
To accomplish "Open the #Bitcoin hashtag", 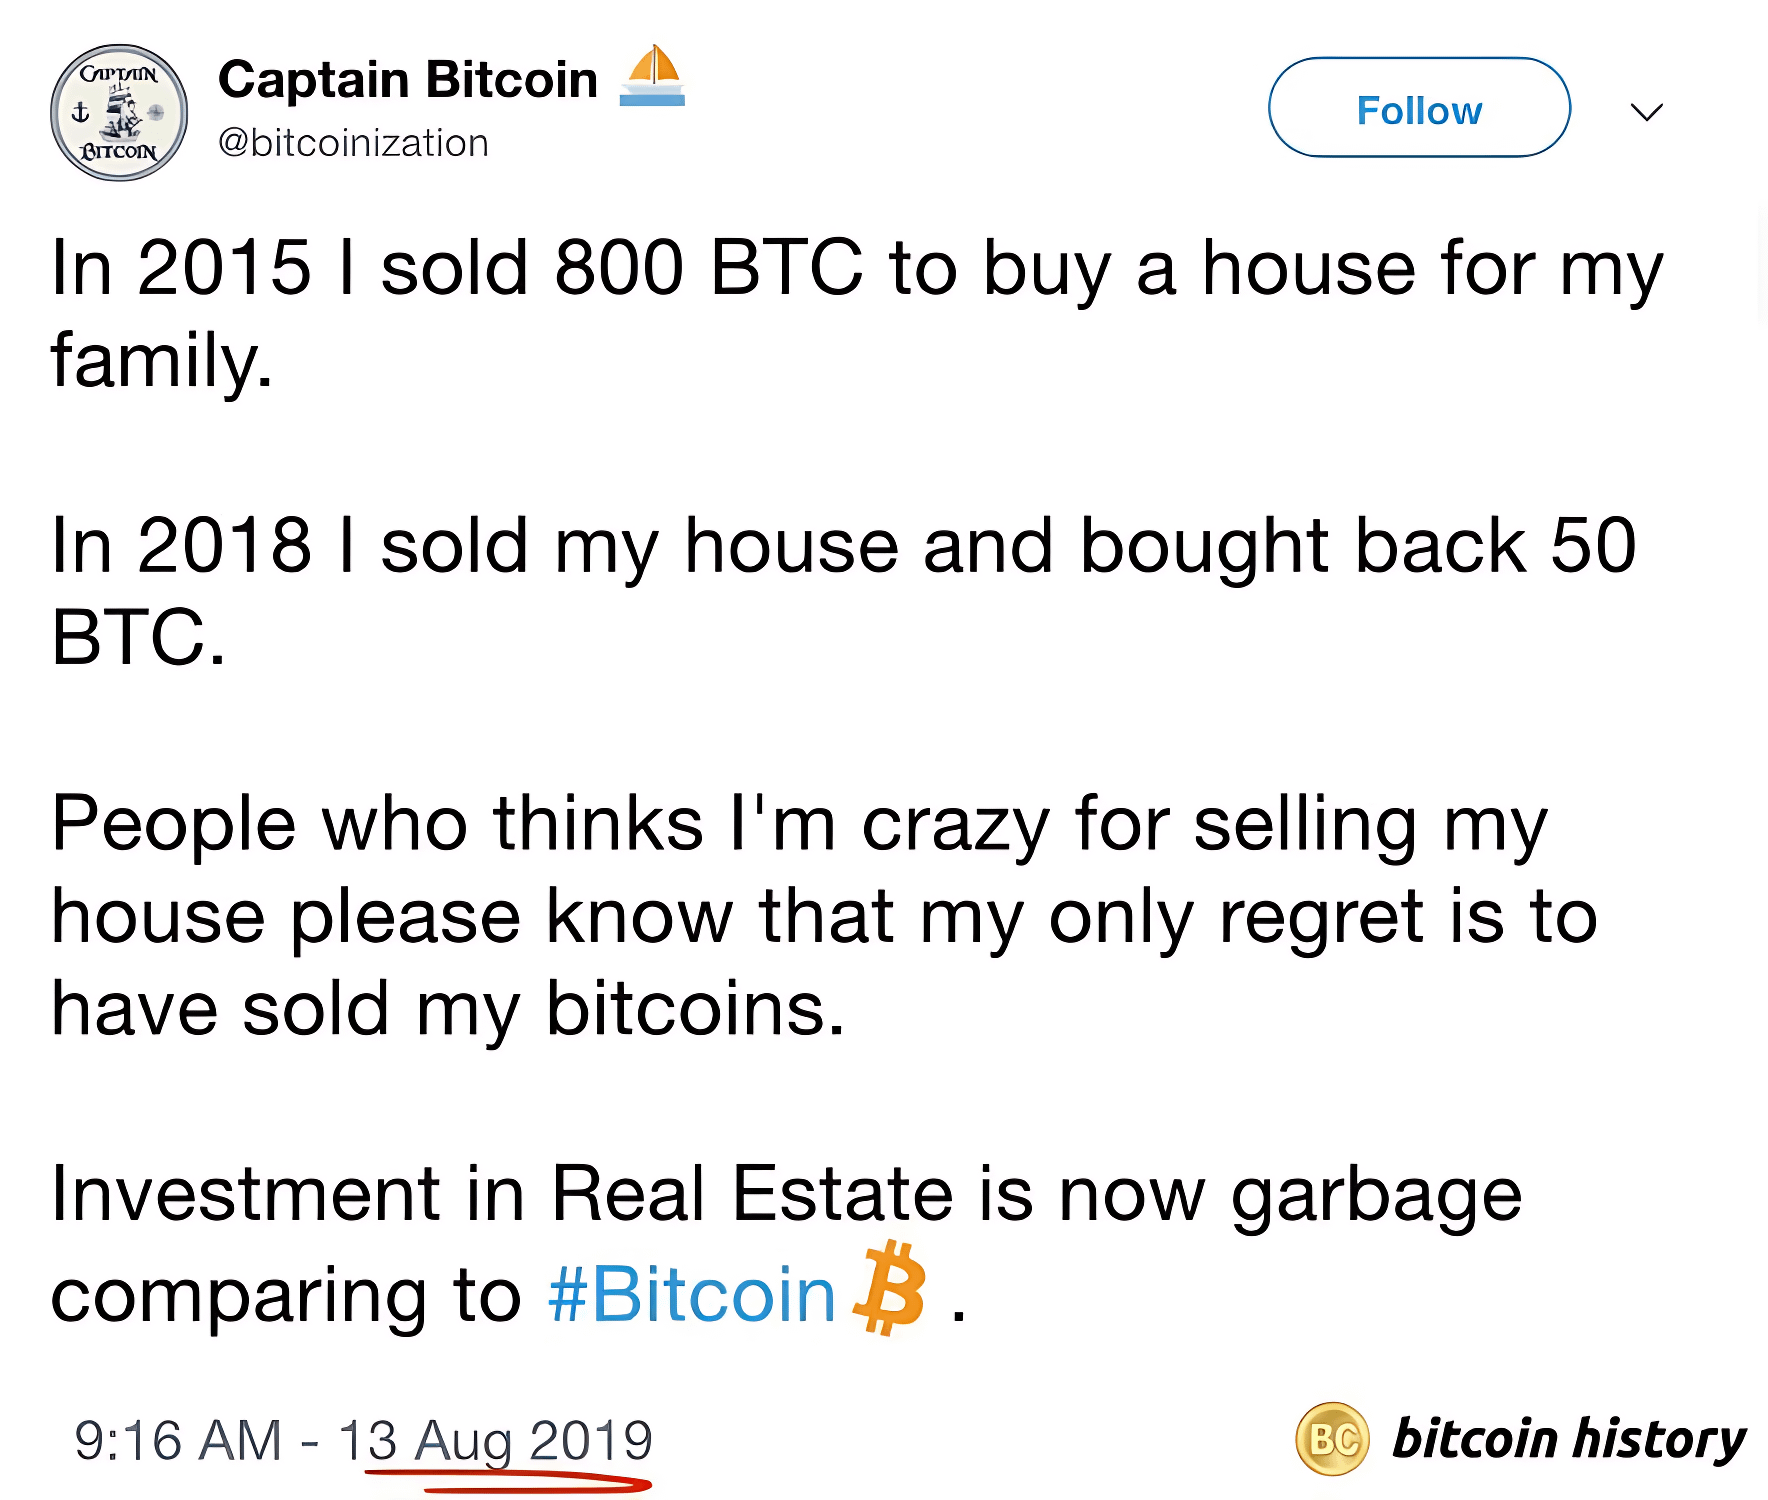I will [692, 1295].
